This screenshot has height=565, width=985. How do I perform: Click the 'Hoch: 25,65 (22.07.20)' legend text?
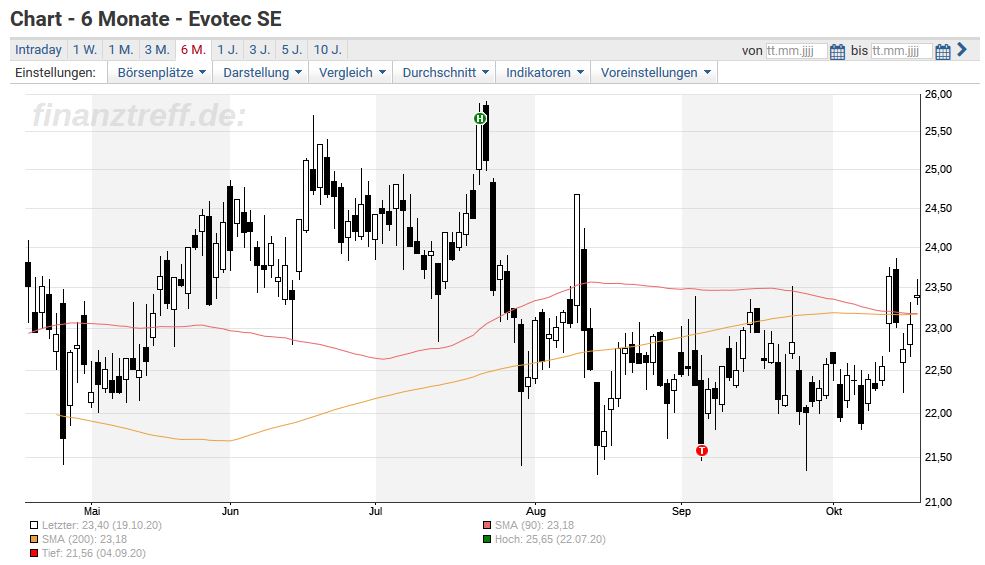coord(550,539)
